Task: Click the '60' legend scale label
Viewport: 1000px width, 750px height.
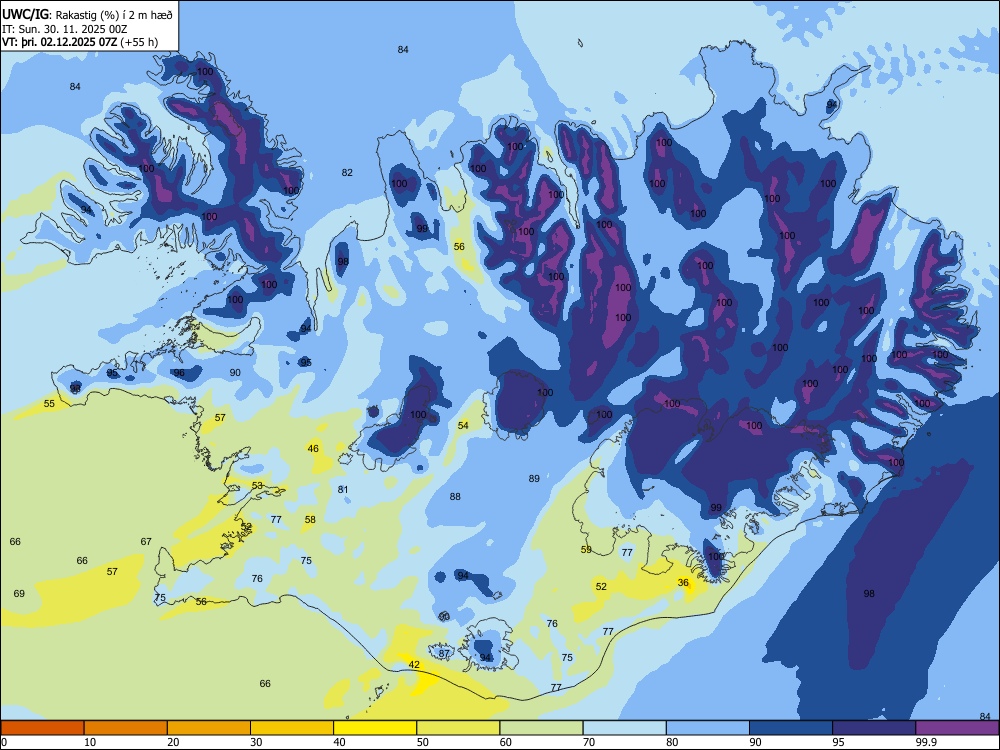Action: click(x=506, y=742)
